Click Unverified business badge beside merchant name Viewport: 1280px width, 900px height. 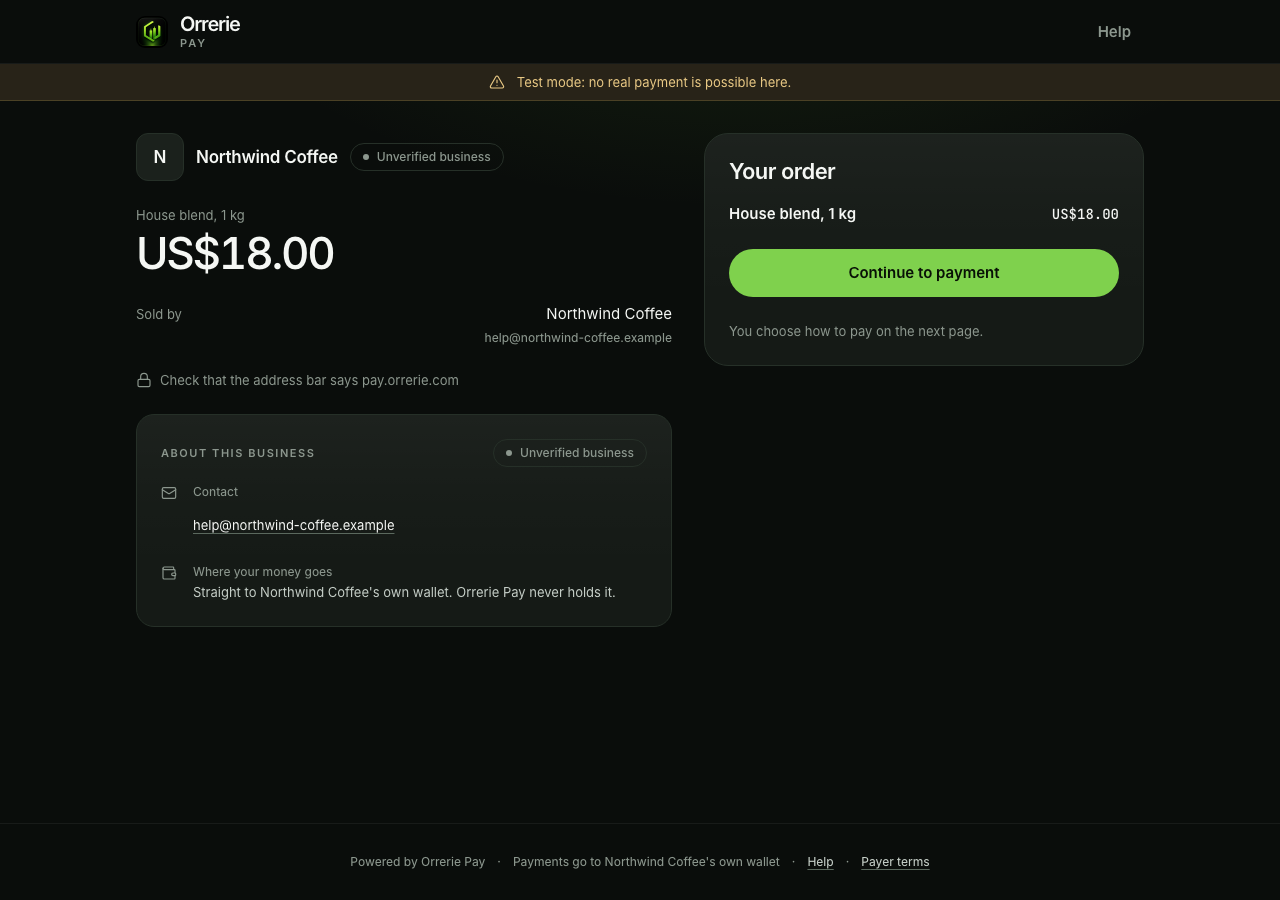[427, 157]
